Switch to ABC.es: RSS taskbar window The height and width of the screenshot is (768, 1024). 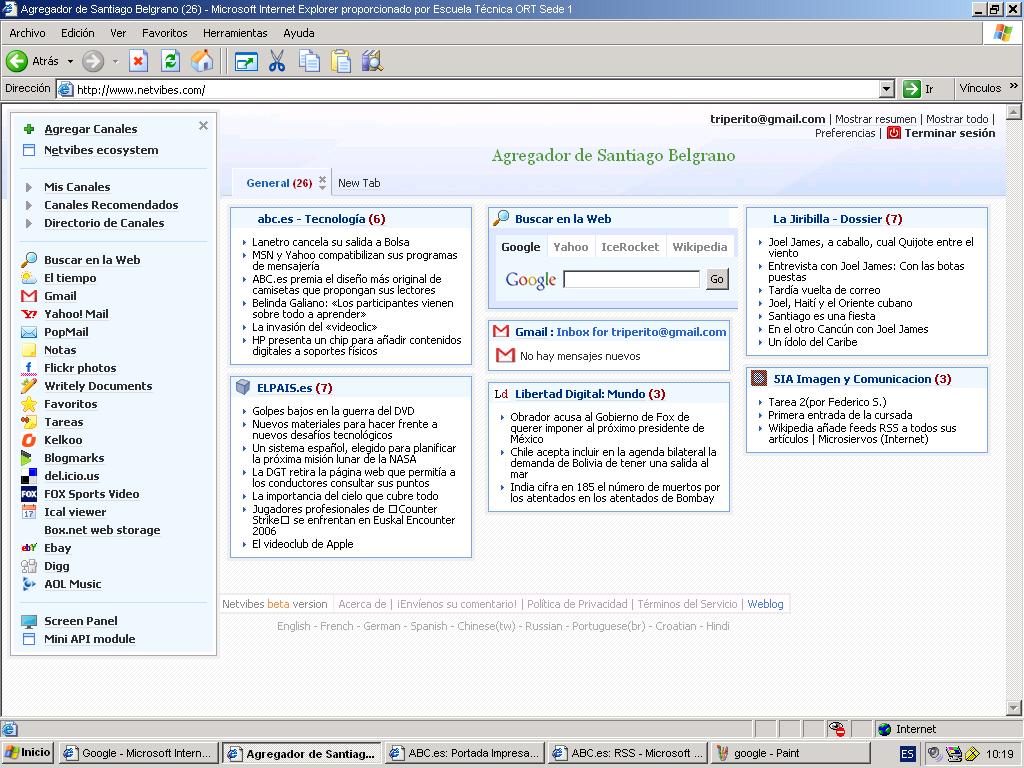click(628, 753)
